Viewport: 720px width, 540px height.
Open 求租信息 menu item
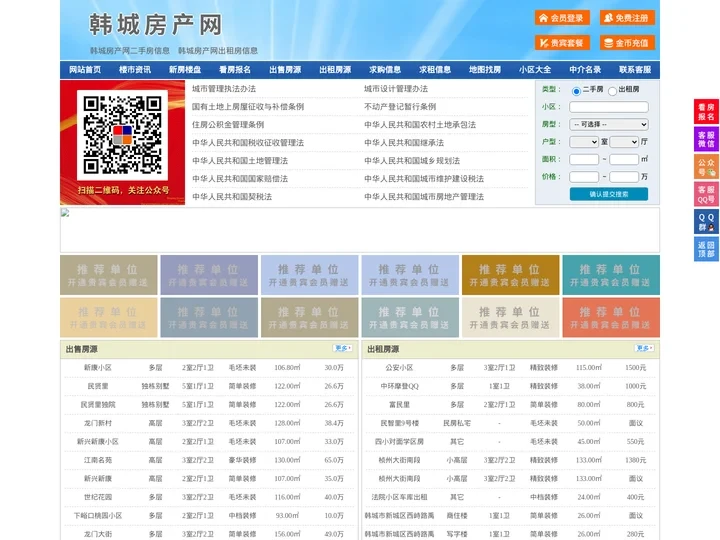[435, 70]
